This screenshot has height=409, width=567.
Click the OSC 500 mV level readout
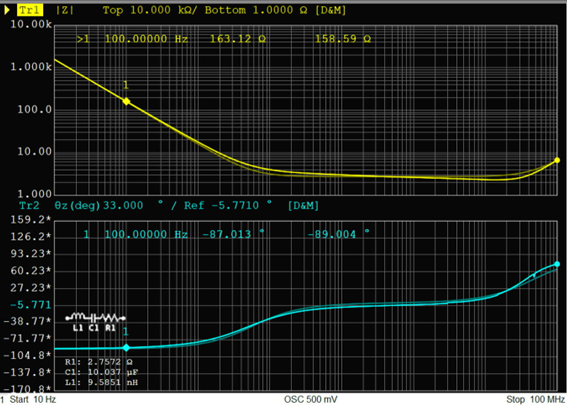click(311, 400)
